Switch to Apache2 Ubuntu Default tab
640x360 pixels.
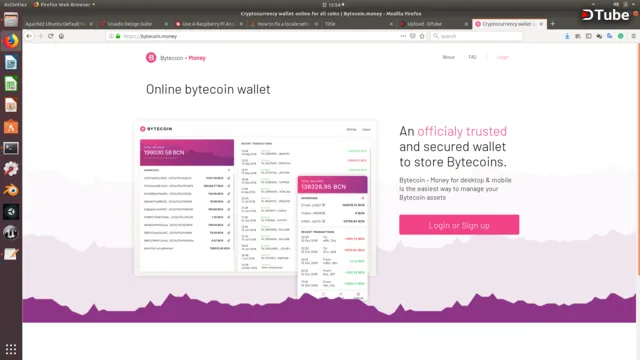(x=58, y=24)
